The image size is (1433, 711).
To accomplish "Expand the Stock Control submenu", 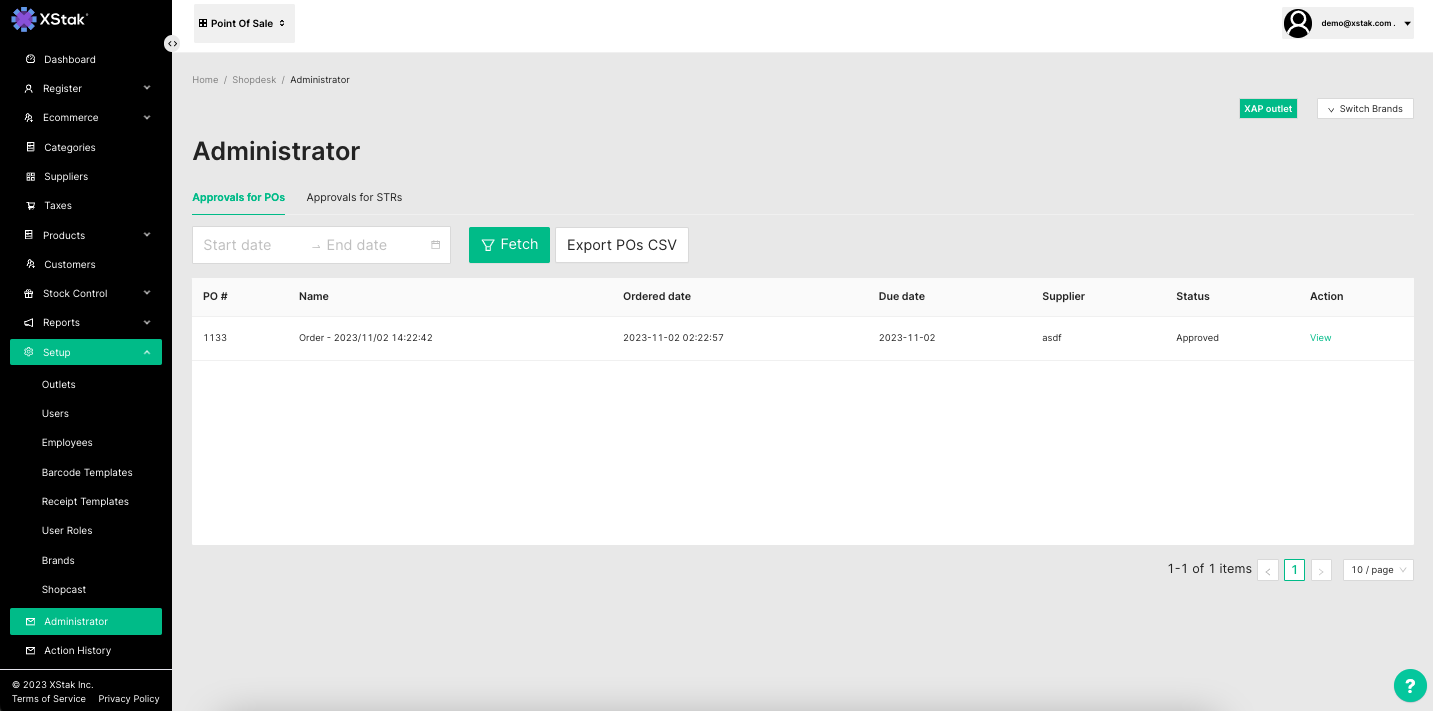I will pos(147,293).
